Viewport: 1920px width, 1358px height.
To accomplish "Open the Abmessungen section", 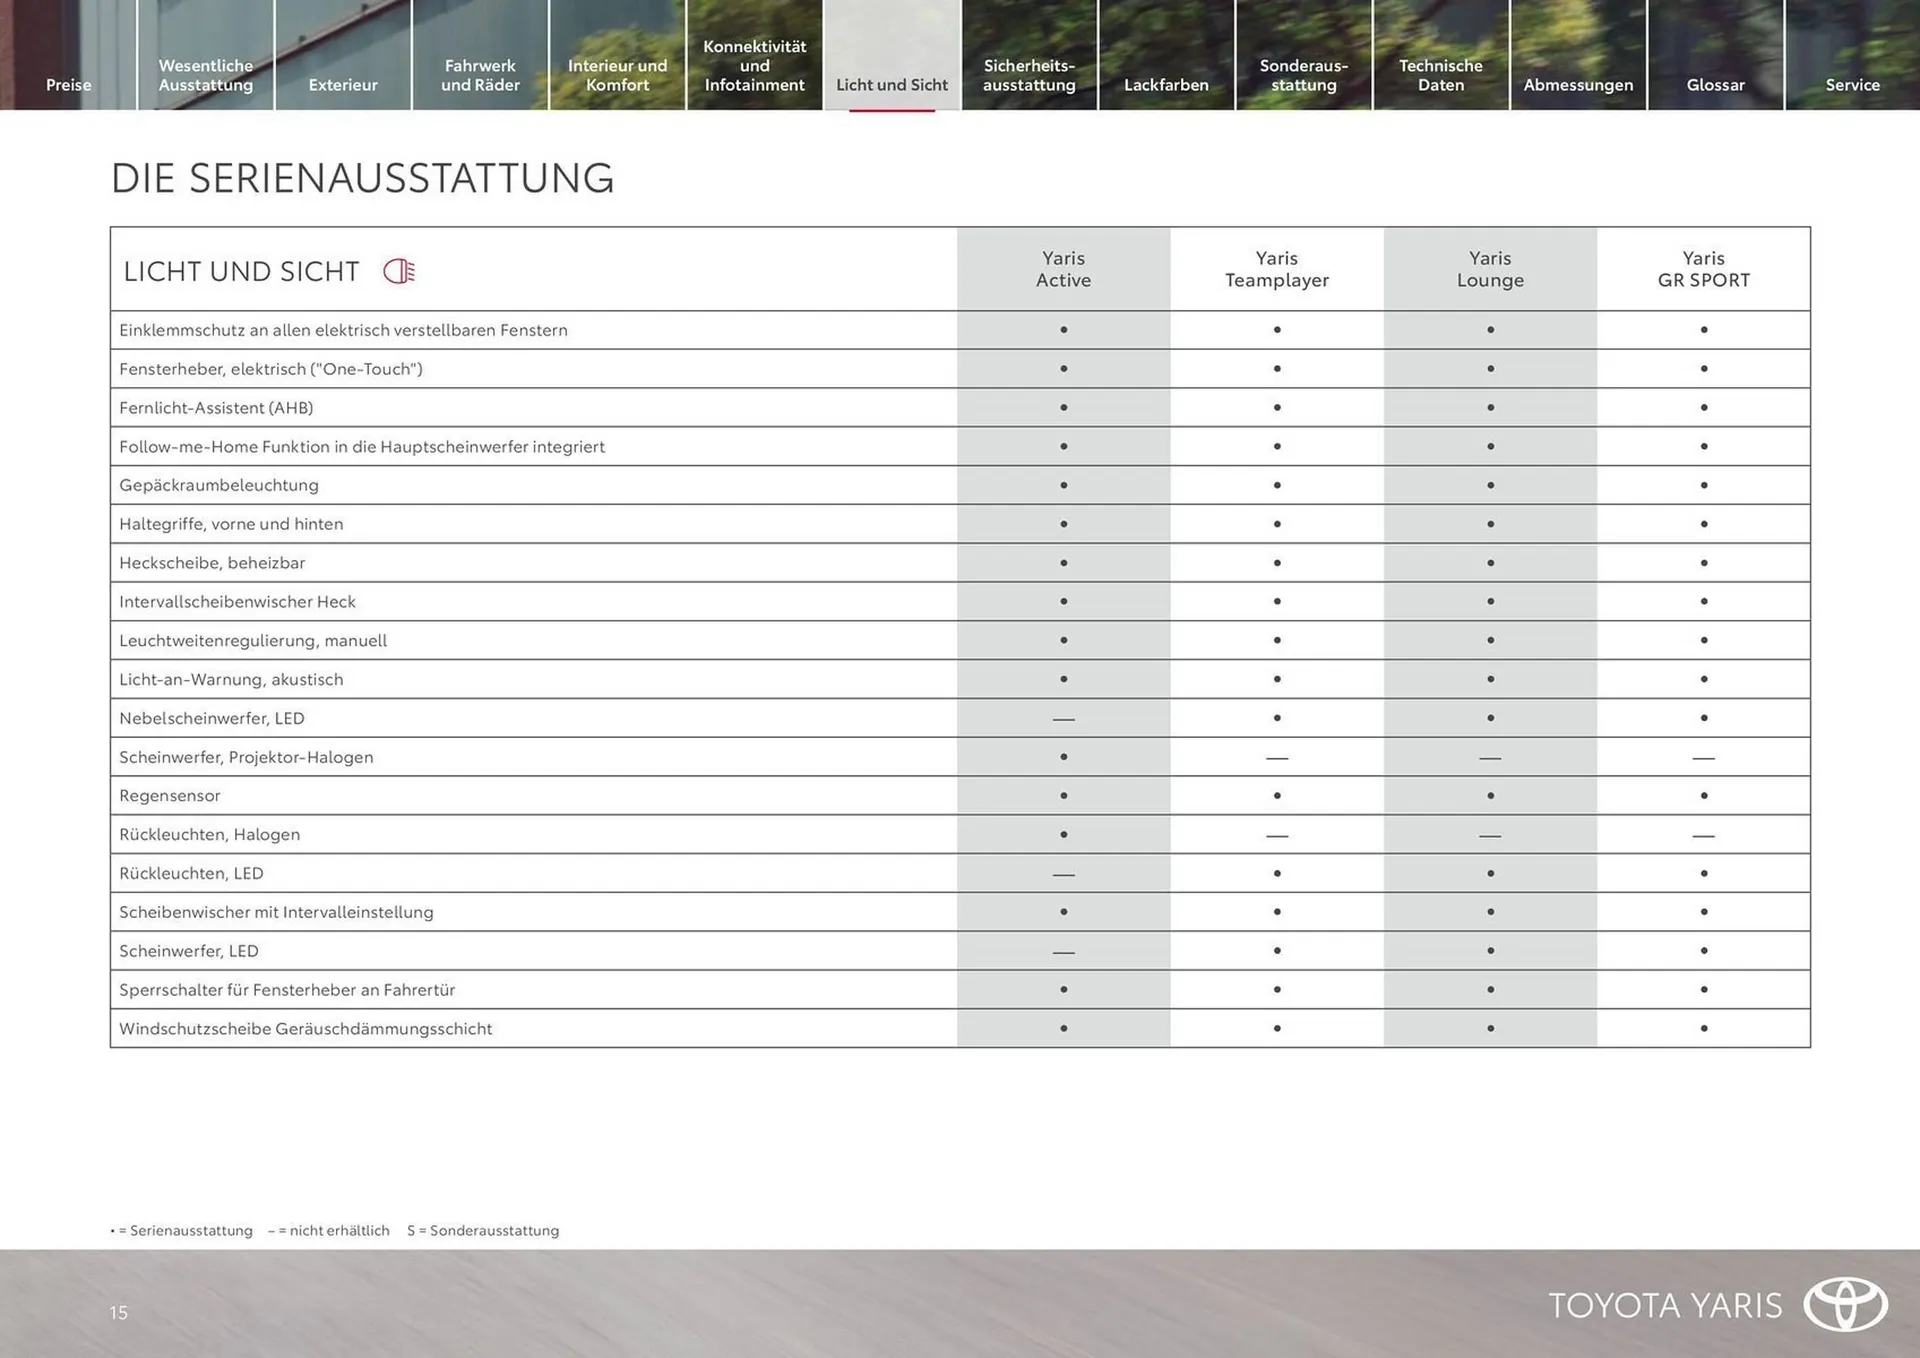I will click(1578, 85).
